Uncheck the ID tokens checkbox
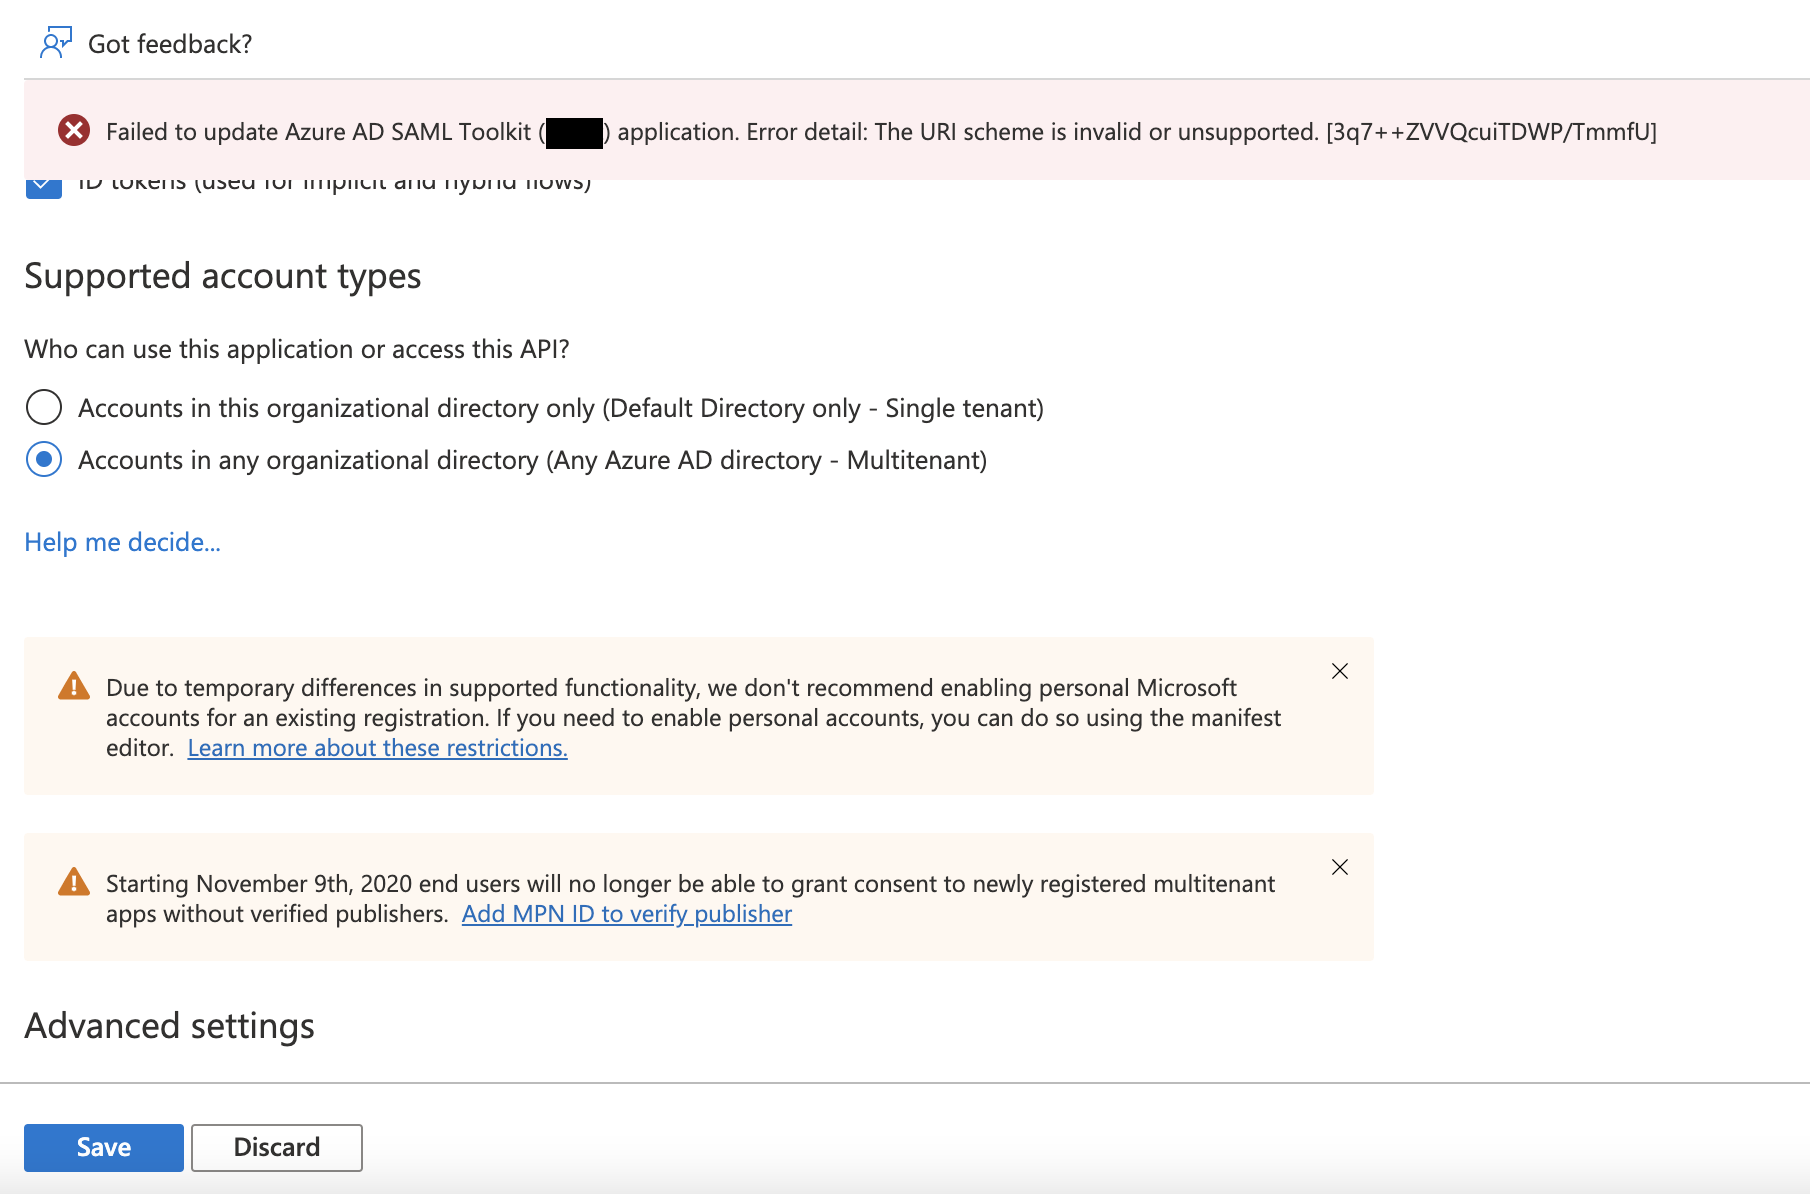1810x1194 pixels. (x=44, y=187)
